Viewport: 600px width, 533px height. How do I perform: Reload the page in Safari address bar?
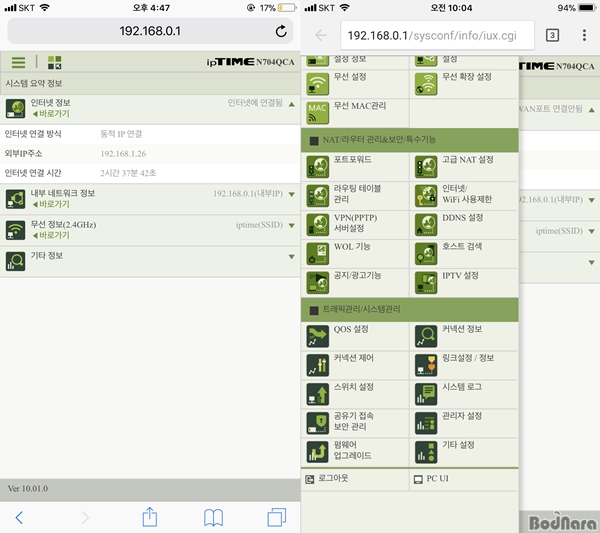click(x=281, y=31)
